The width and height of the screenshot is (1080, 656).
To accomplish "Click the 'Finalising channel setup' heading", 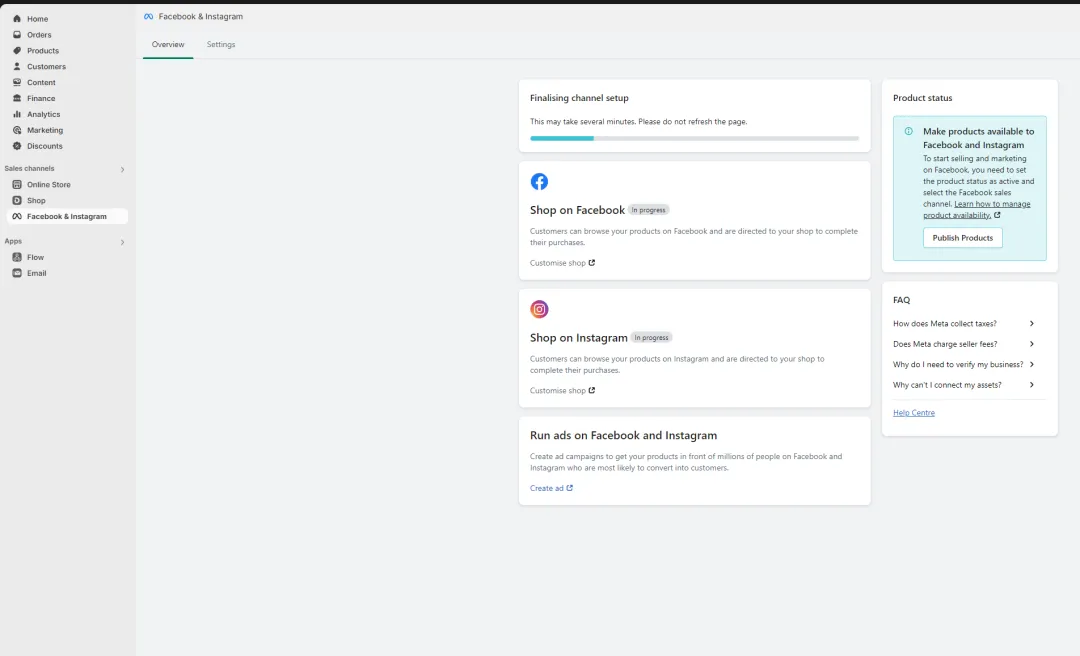I will 579,98.
